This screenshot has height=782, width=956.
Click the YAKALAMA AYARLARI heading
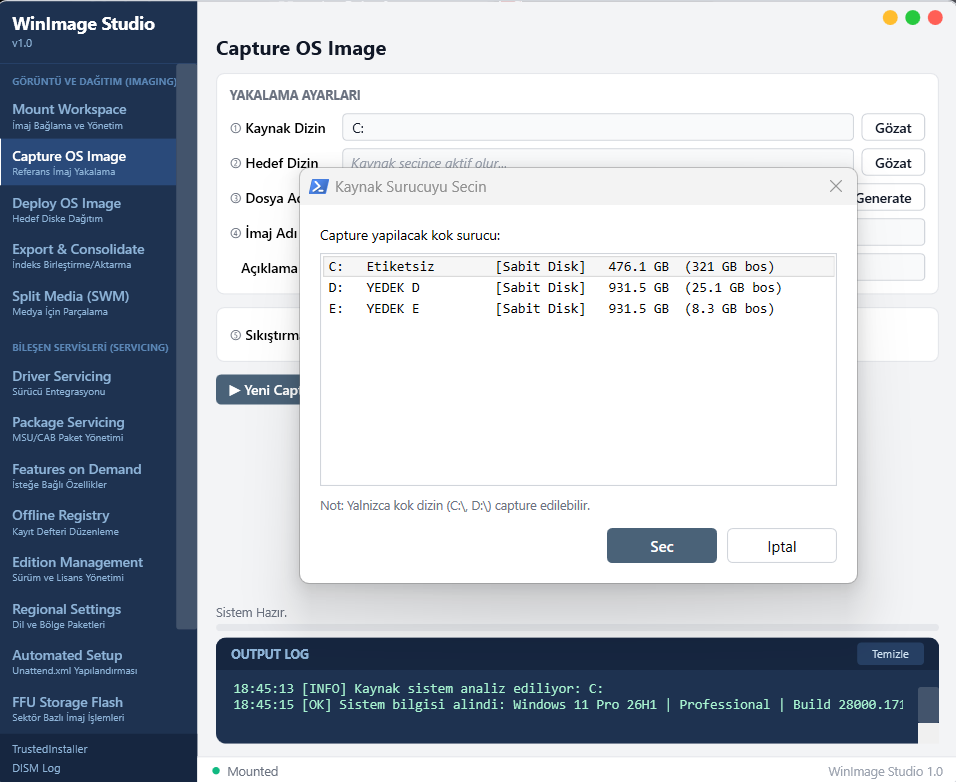[x=295, y=95]
